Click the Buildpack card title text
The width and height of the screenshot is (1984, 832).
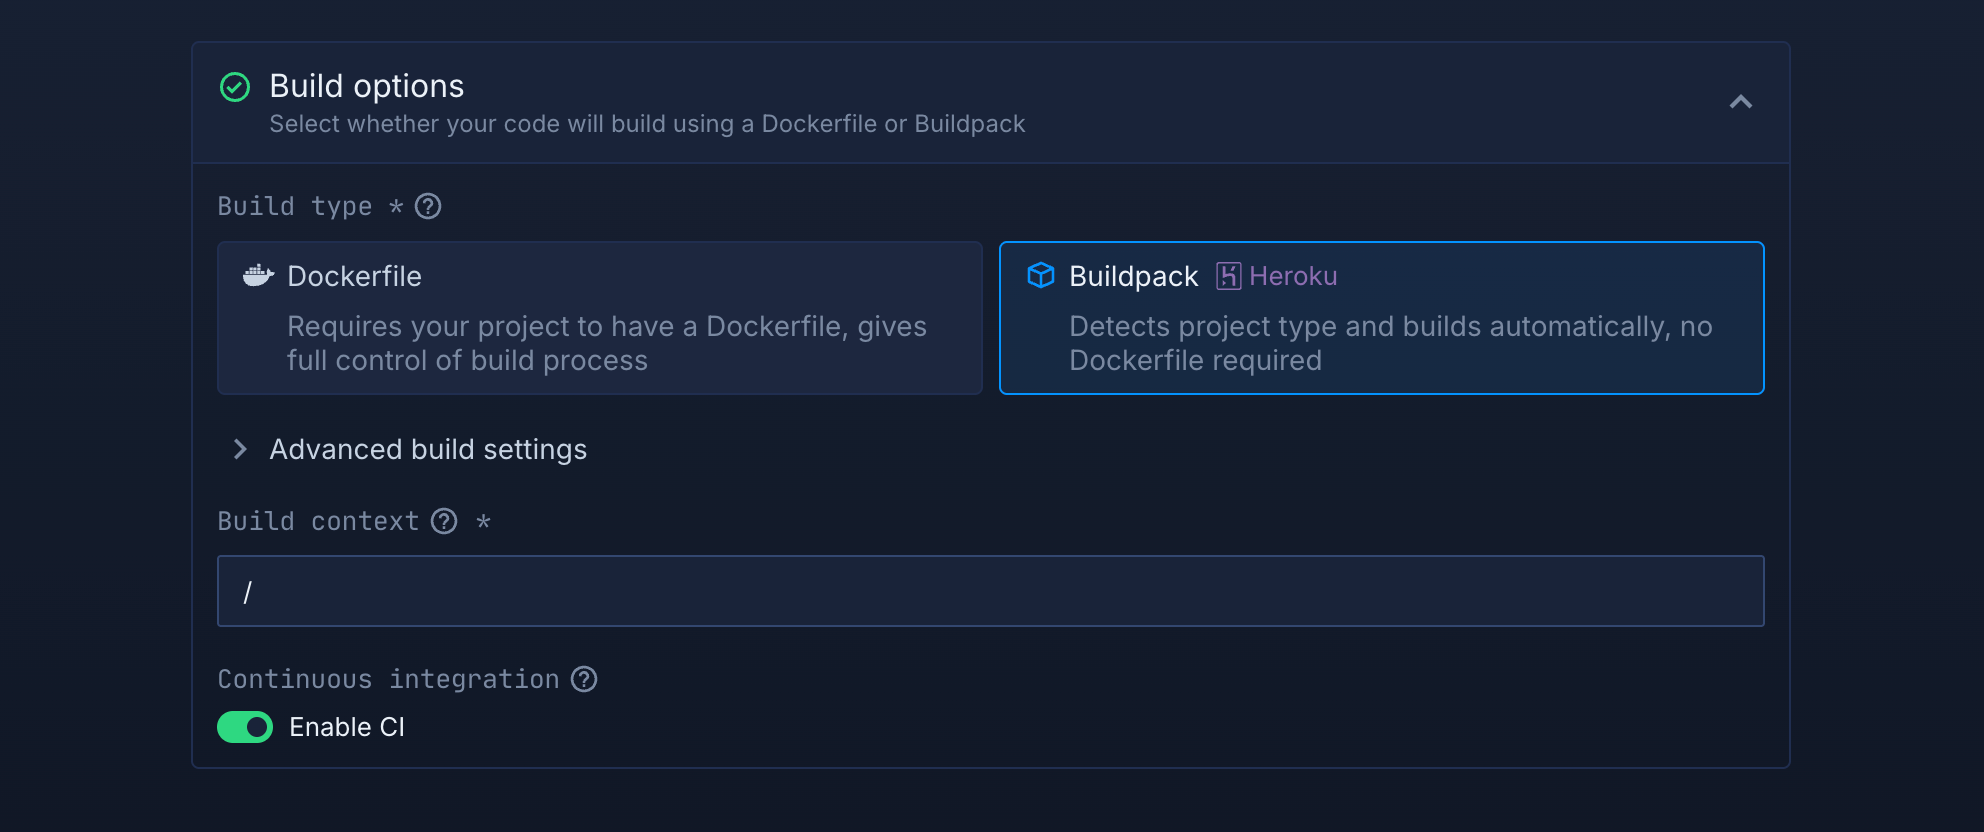tap(1134, 276)
